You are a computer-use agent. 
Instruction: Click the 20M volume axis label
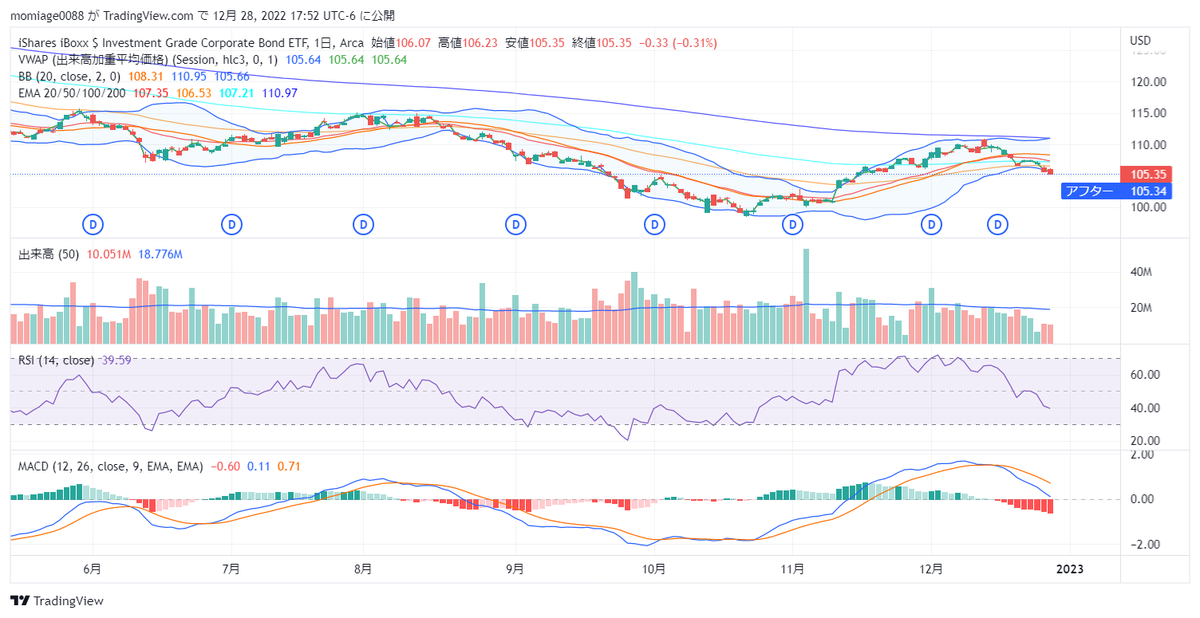(1139, 307)
